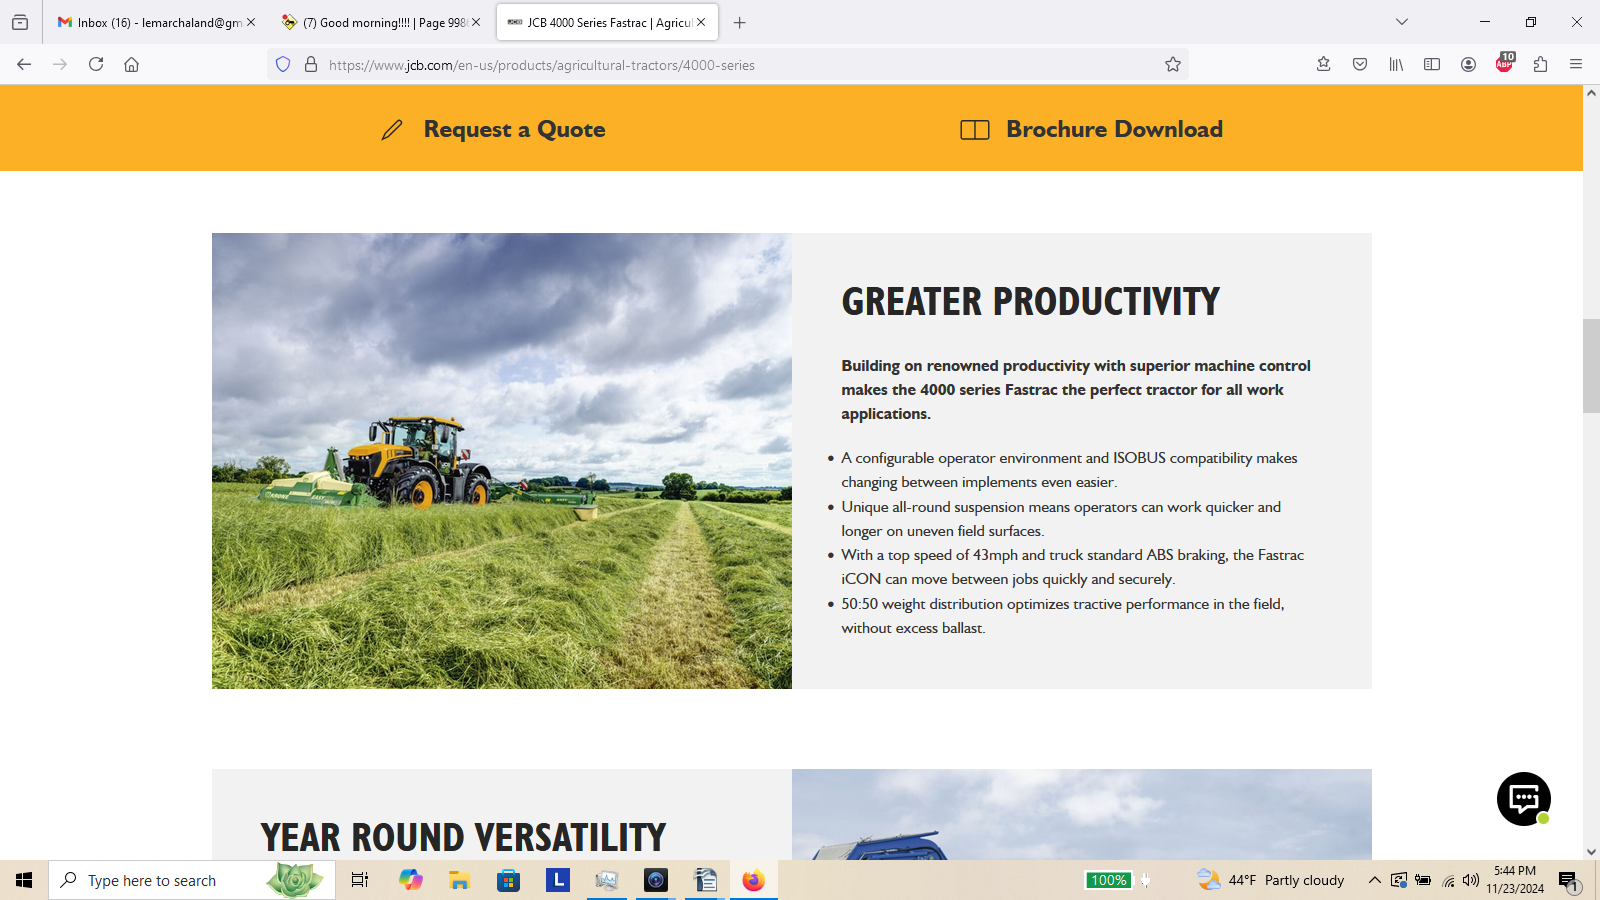
Task: Toggle the sidebar view icon
Action: [1432, 65]
